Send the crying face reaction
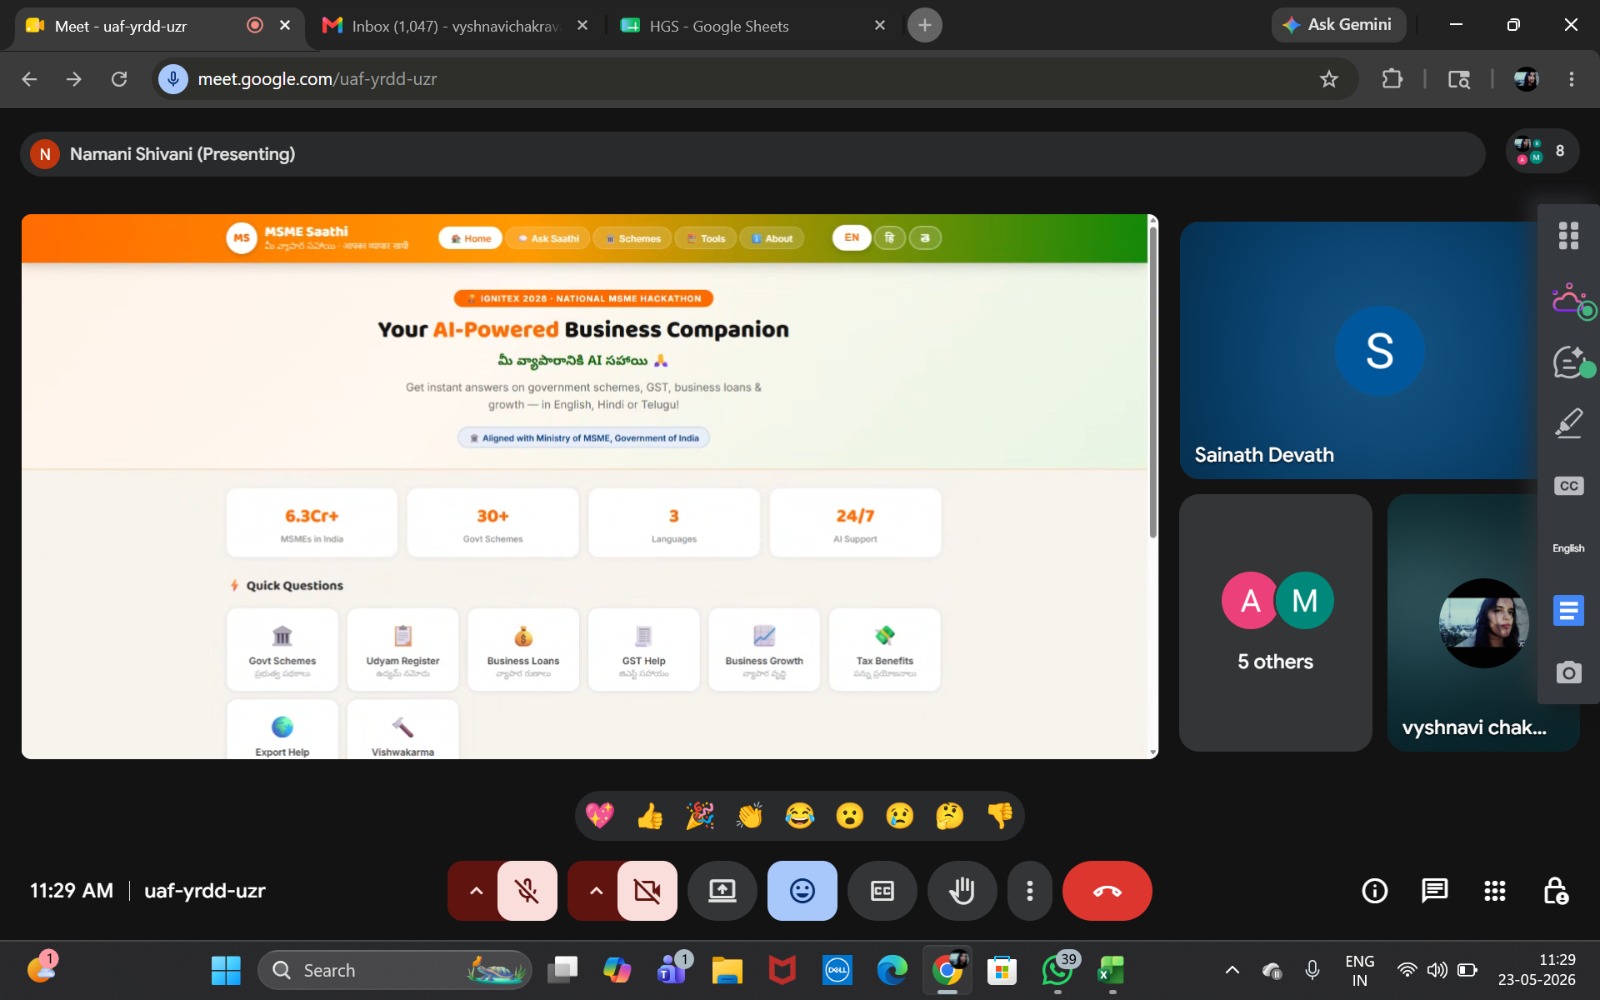 coord(900,816)
